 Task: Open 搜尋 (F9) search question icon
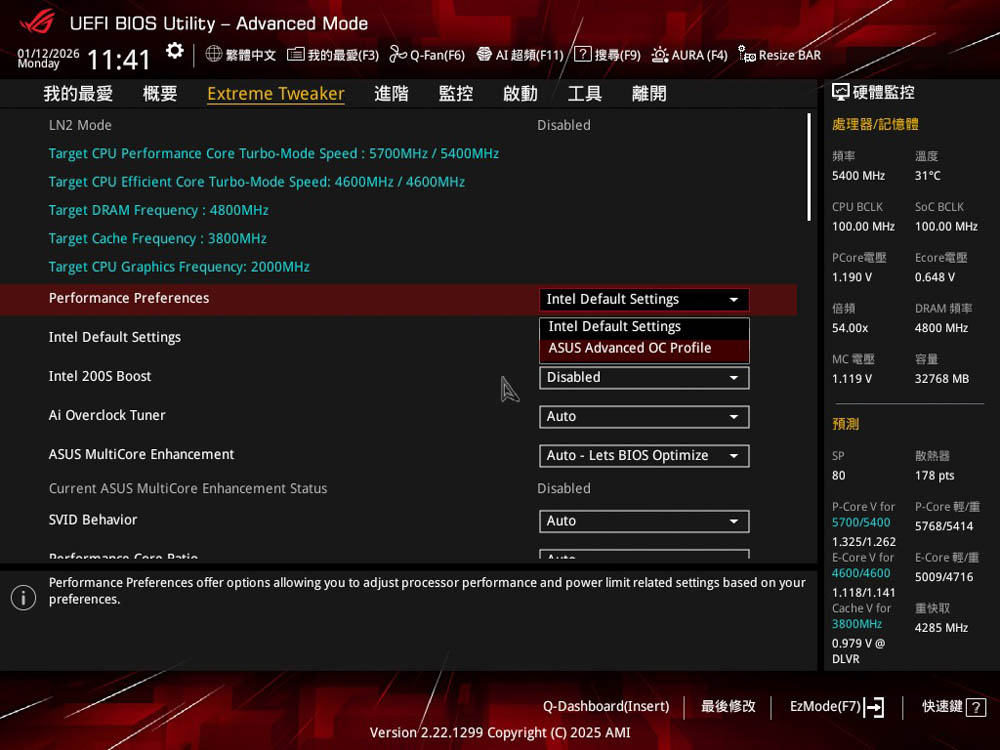click(x=582, y=54)
